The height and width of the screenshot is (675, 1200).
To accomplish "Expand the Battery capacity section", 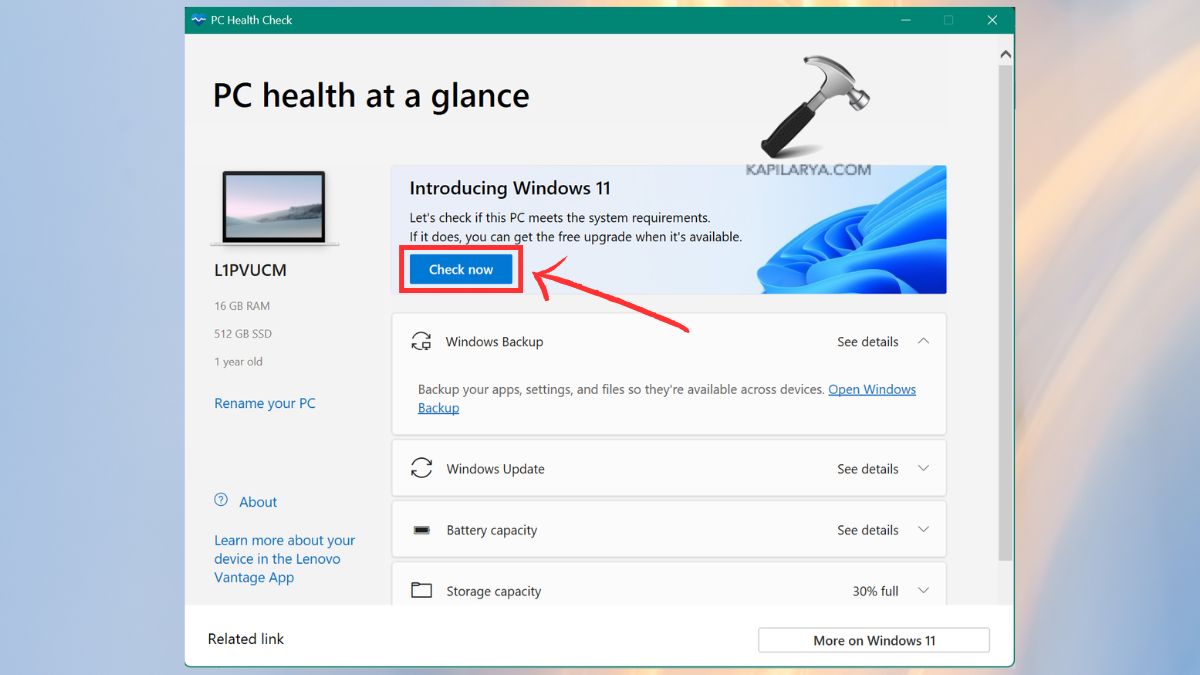I will coord(922,529).
